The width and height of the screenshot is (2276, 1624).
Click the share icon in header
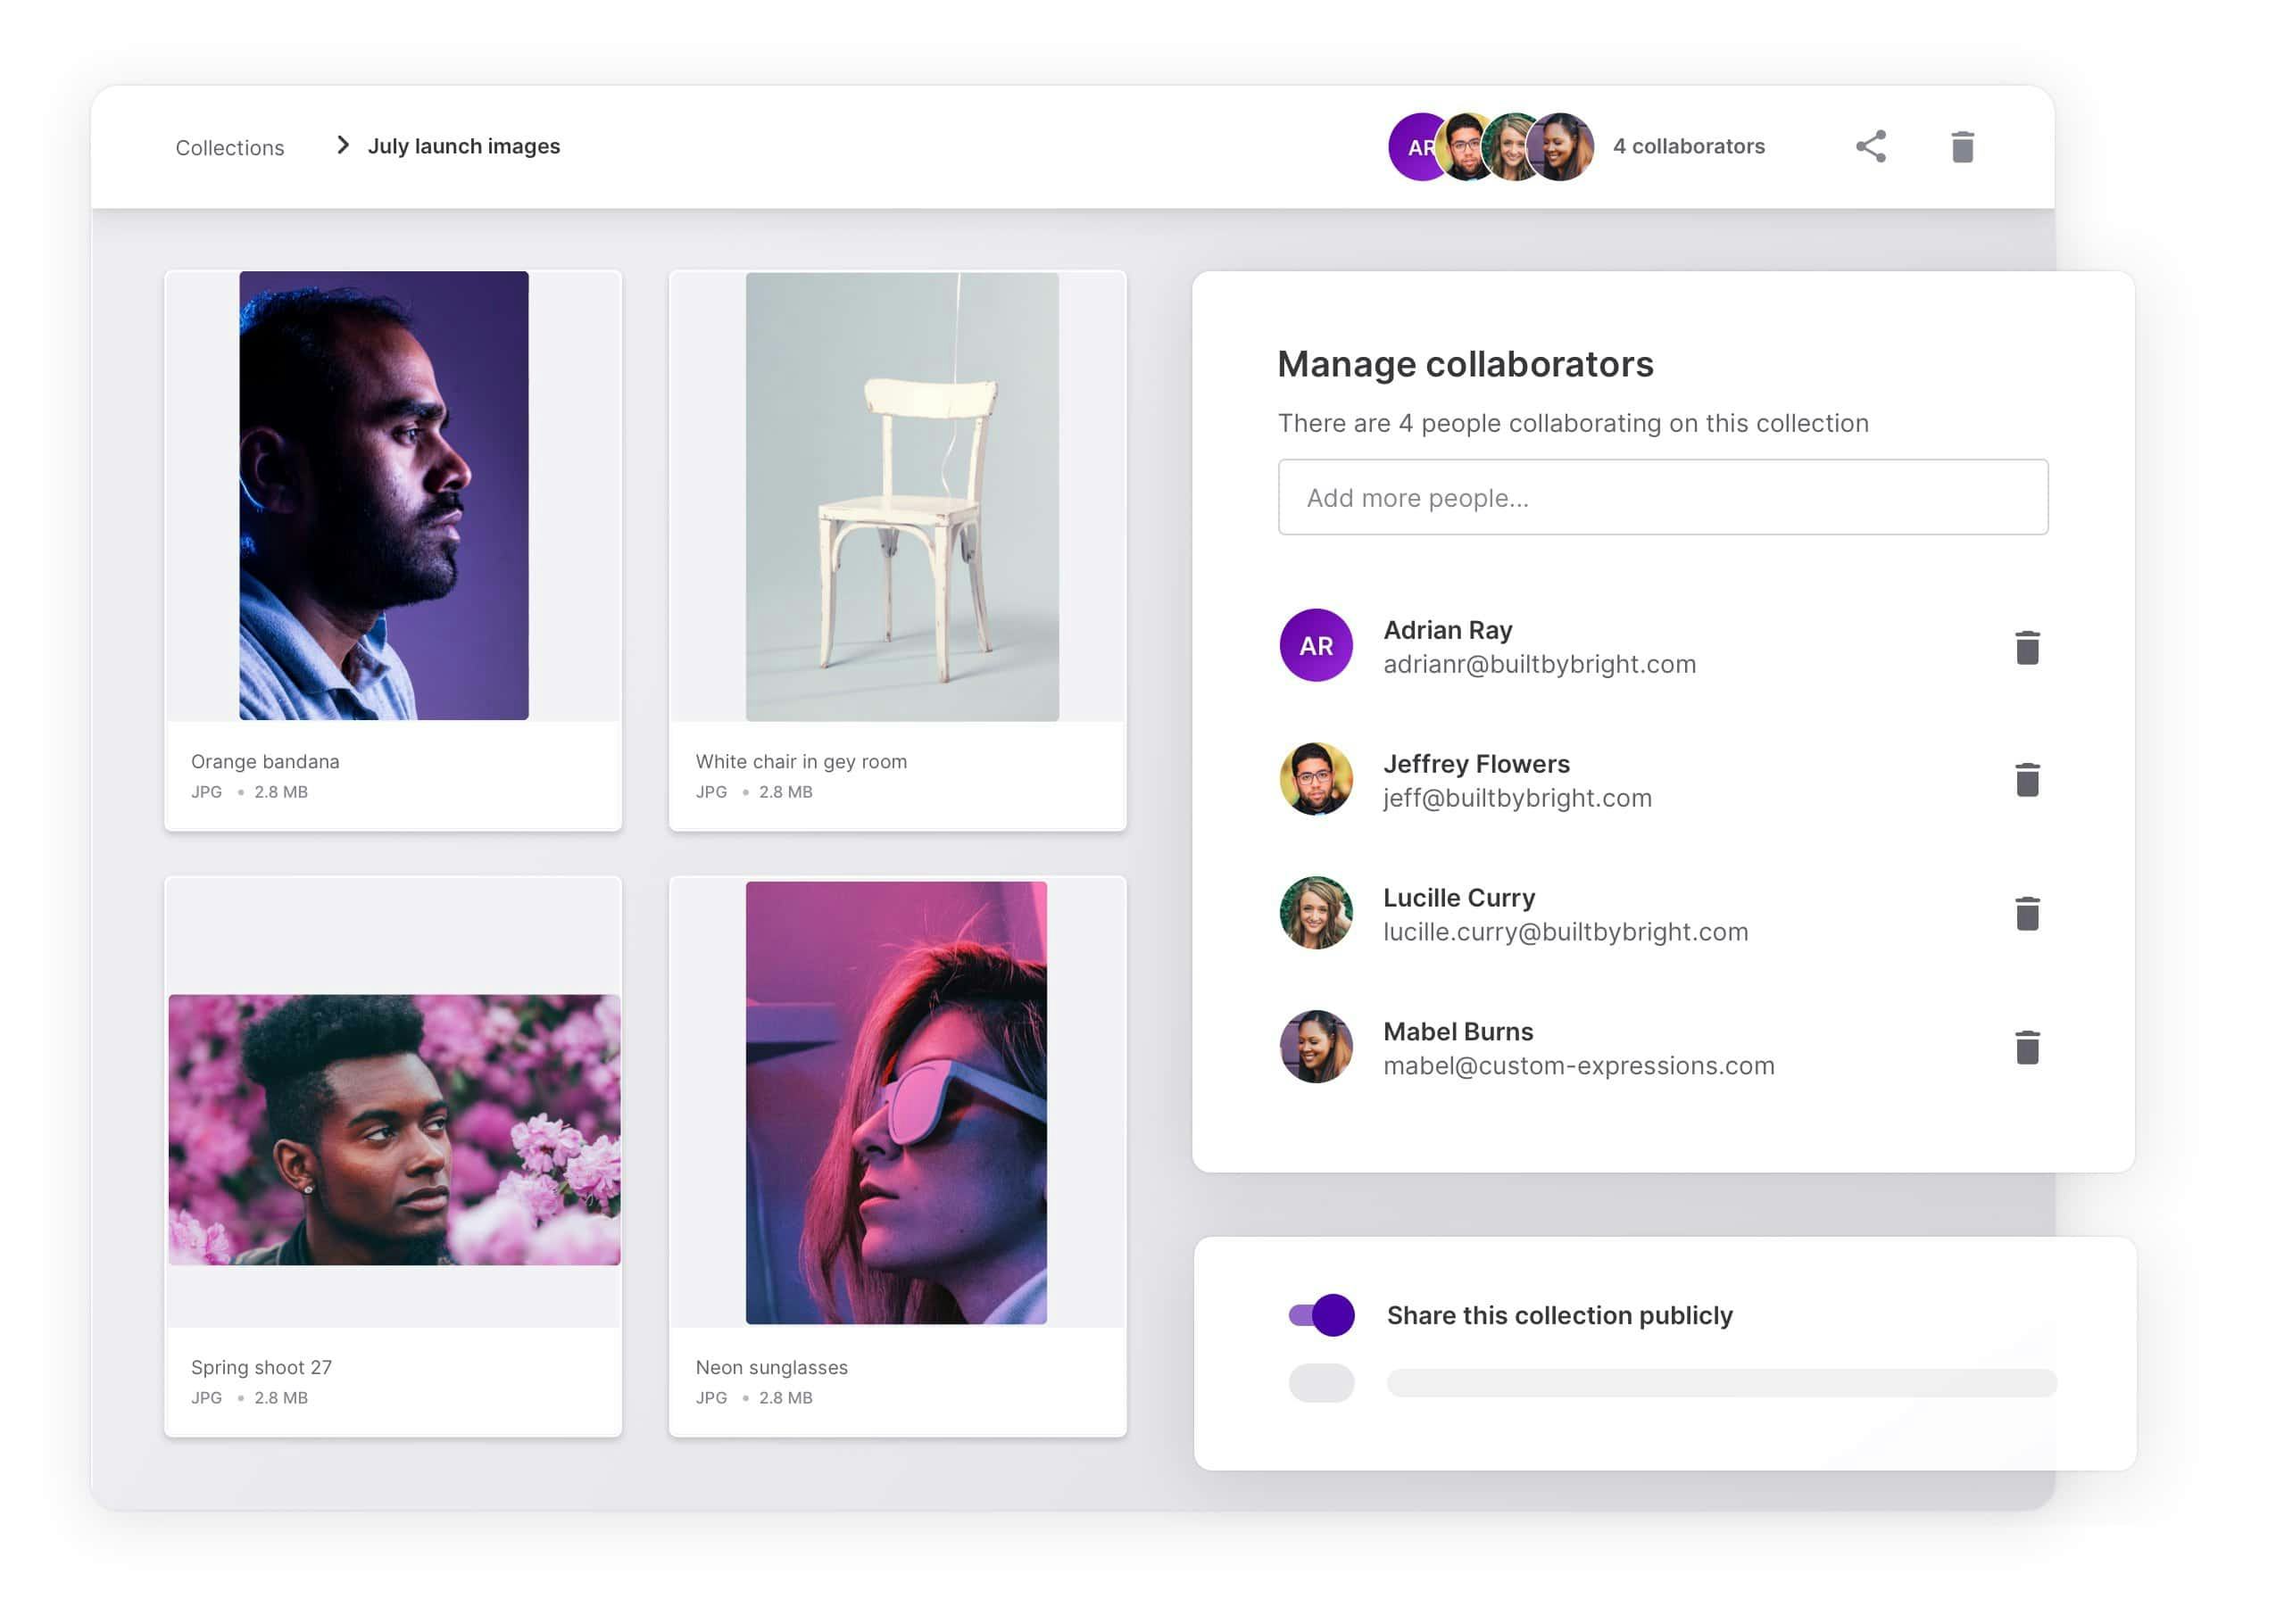(1870, 147)
